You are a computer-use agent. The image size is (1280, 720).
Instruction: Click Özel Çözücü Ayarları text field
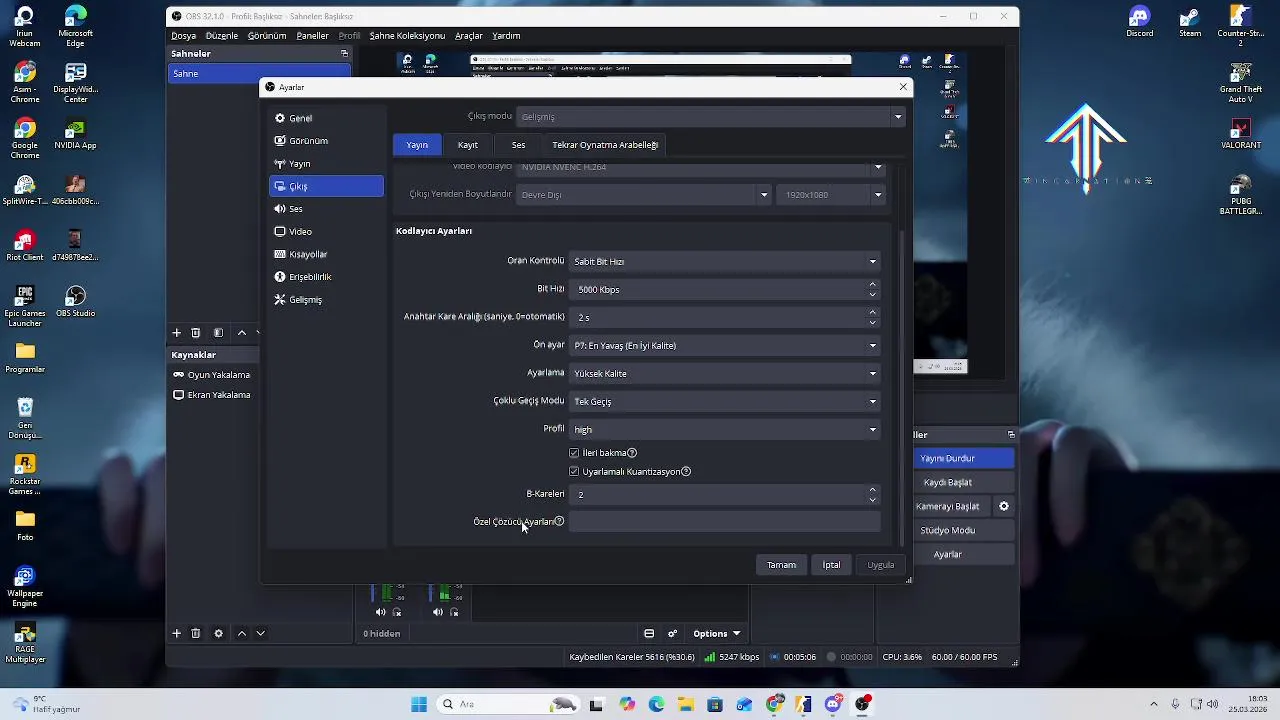[724, 522]
